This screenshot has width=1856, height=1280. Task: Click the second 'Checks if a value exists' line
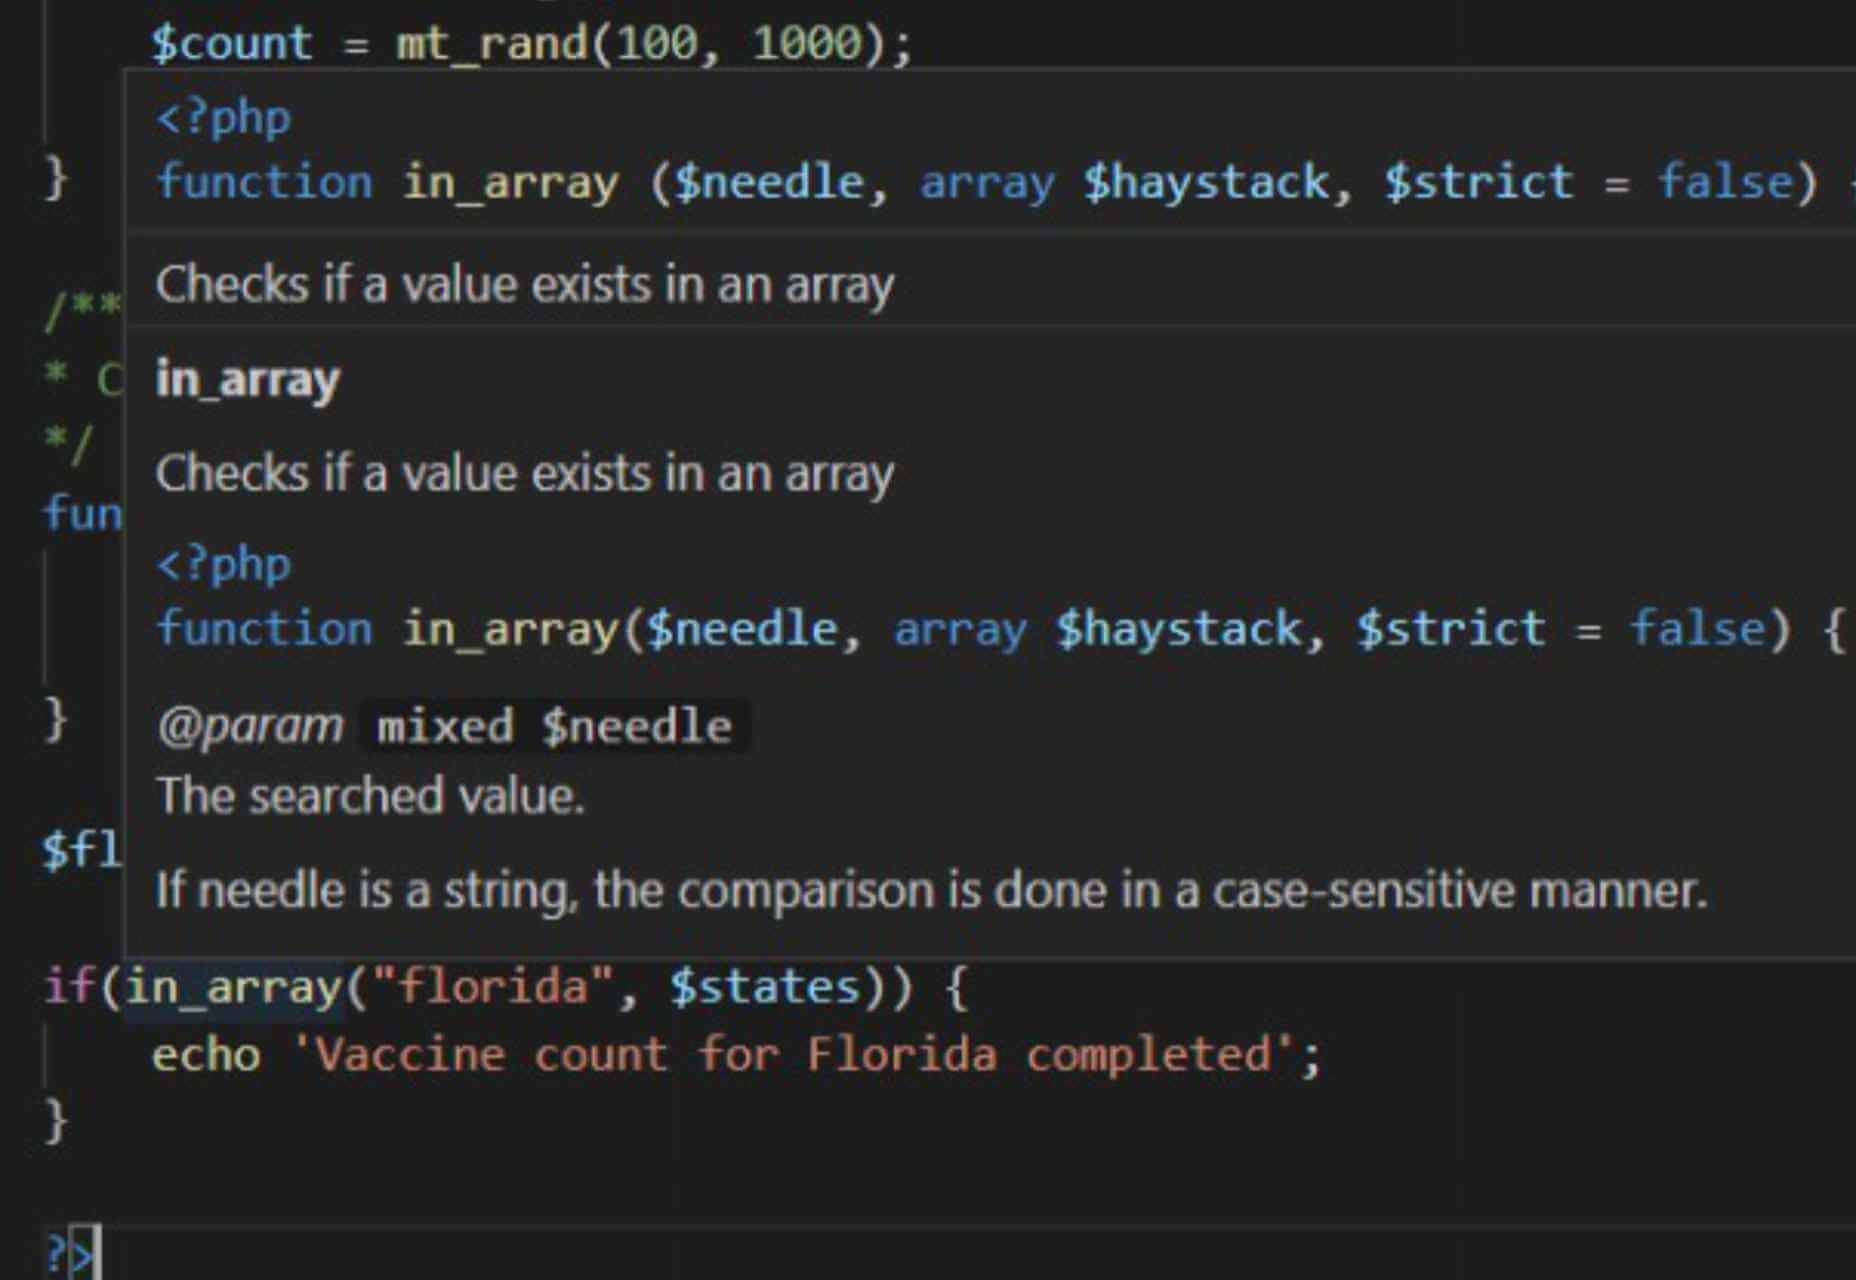(x=525, y=474)
